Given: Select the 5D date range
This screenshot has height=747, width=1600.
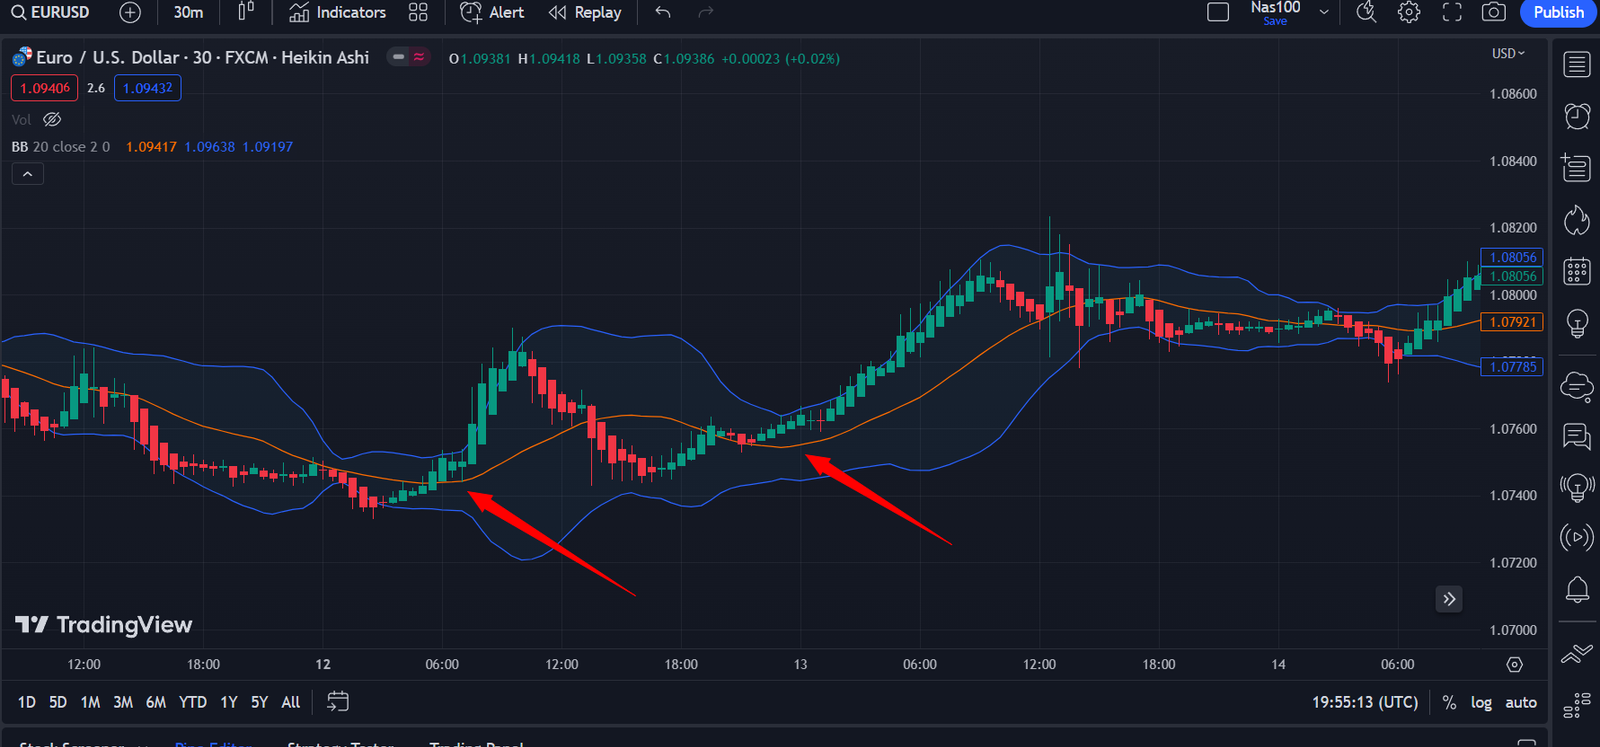Looking at the screenshot, I should [58, 703].
